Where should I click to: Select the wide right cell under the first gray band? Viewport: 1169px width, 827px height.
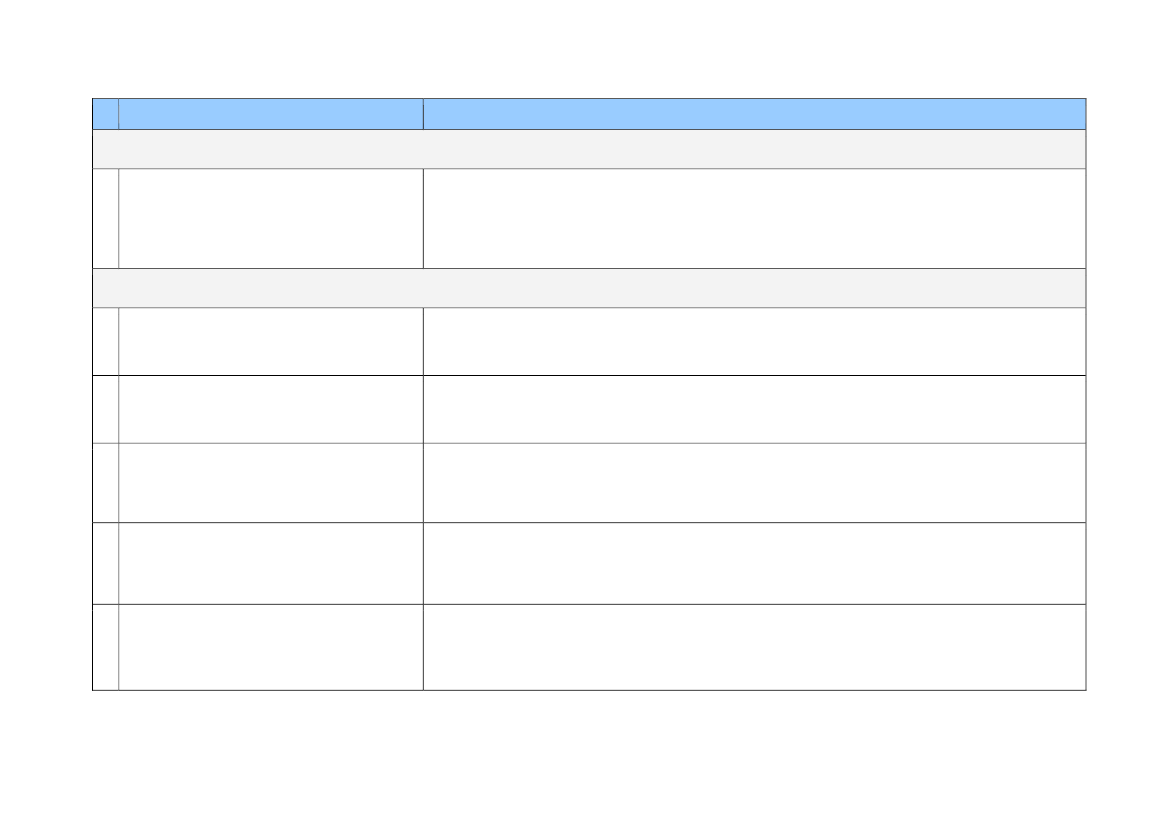pyautogui.click(x=754, y=218)
